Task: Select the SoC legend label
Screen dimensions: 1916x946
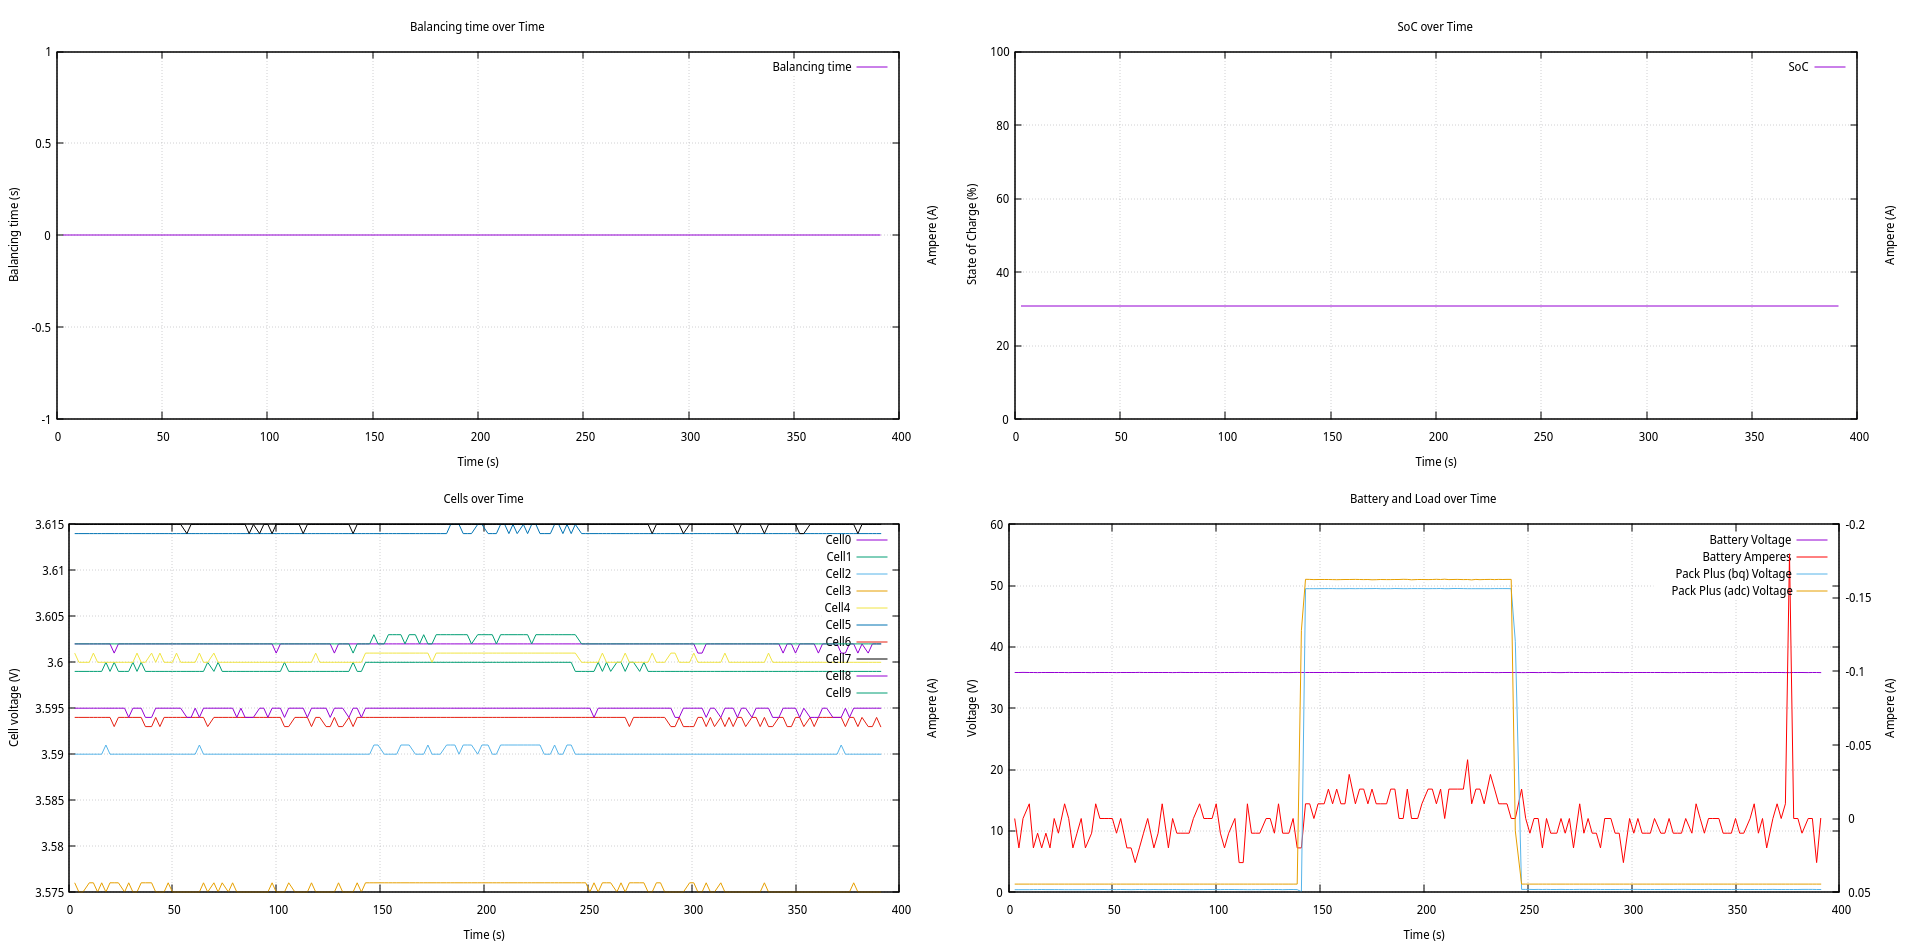Action: 1797,67
